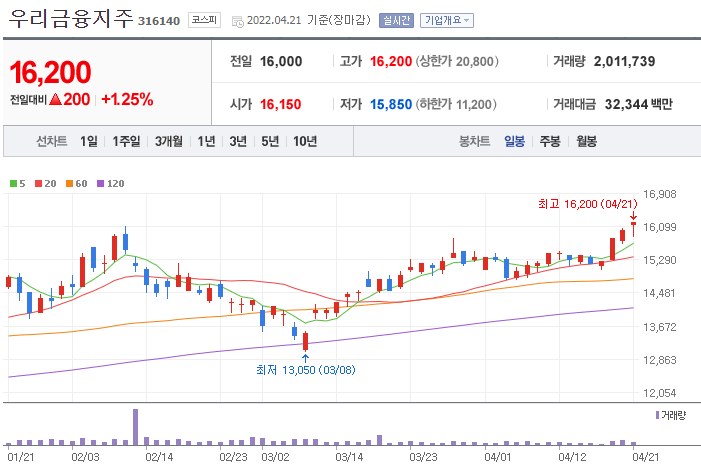Click the red up triangle next to 200
Screen dimensions: 701x473
[55, 99]
